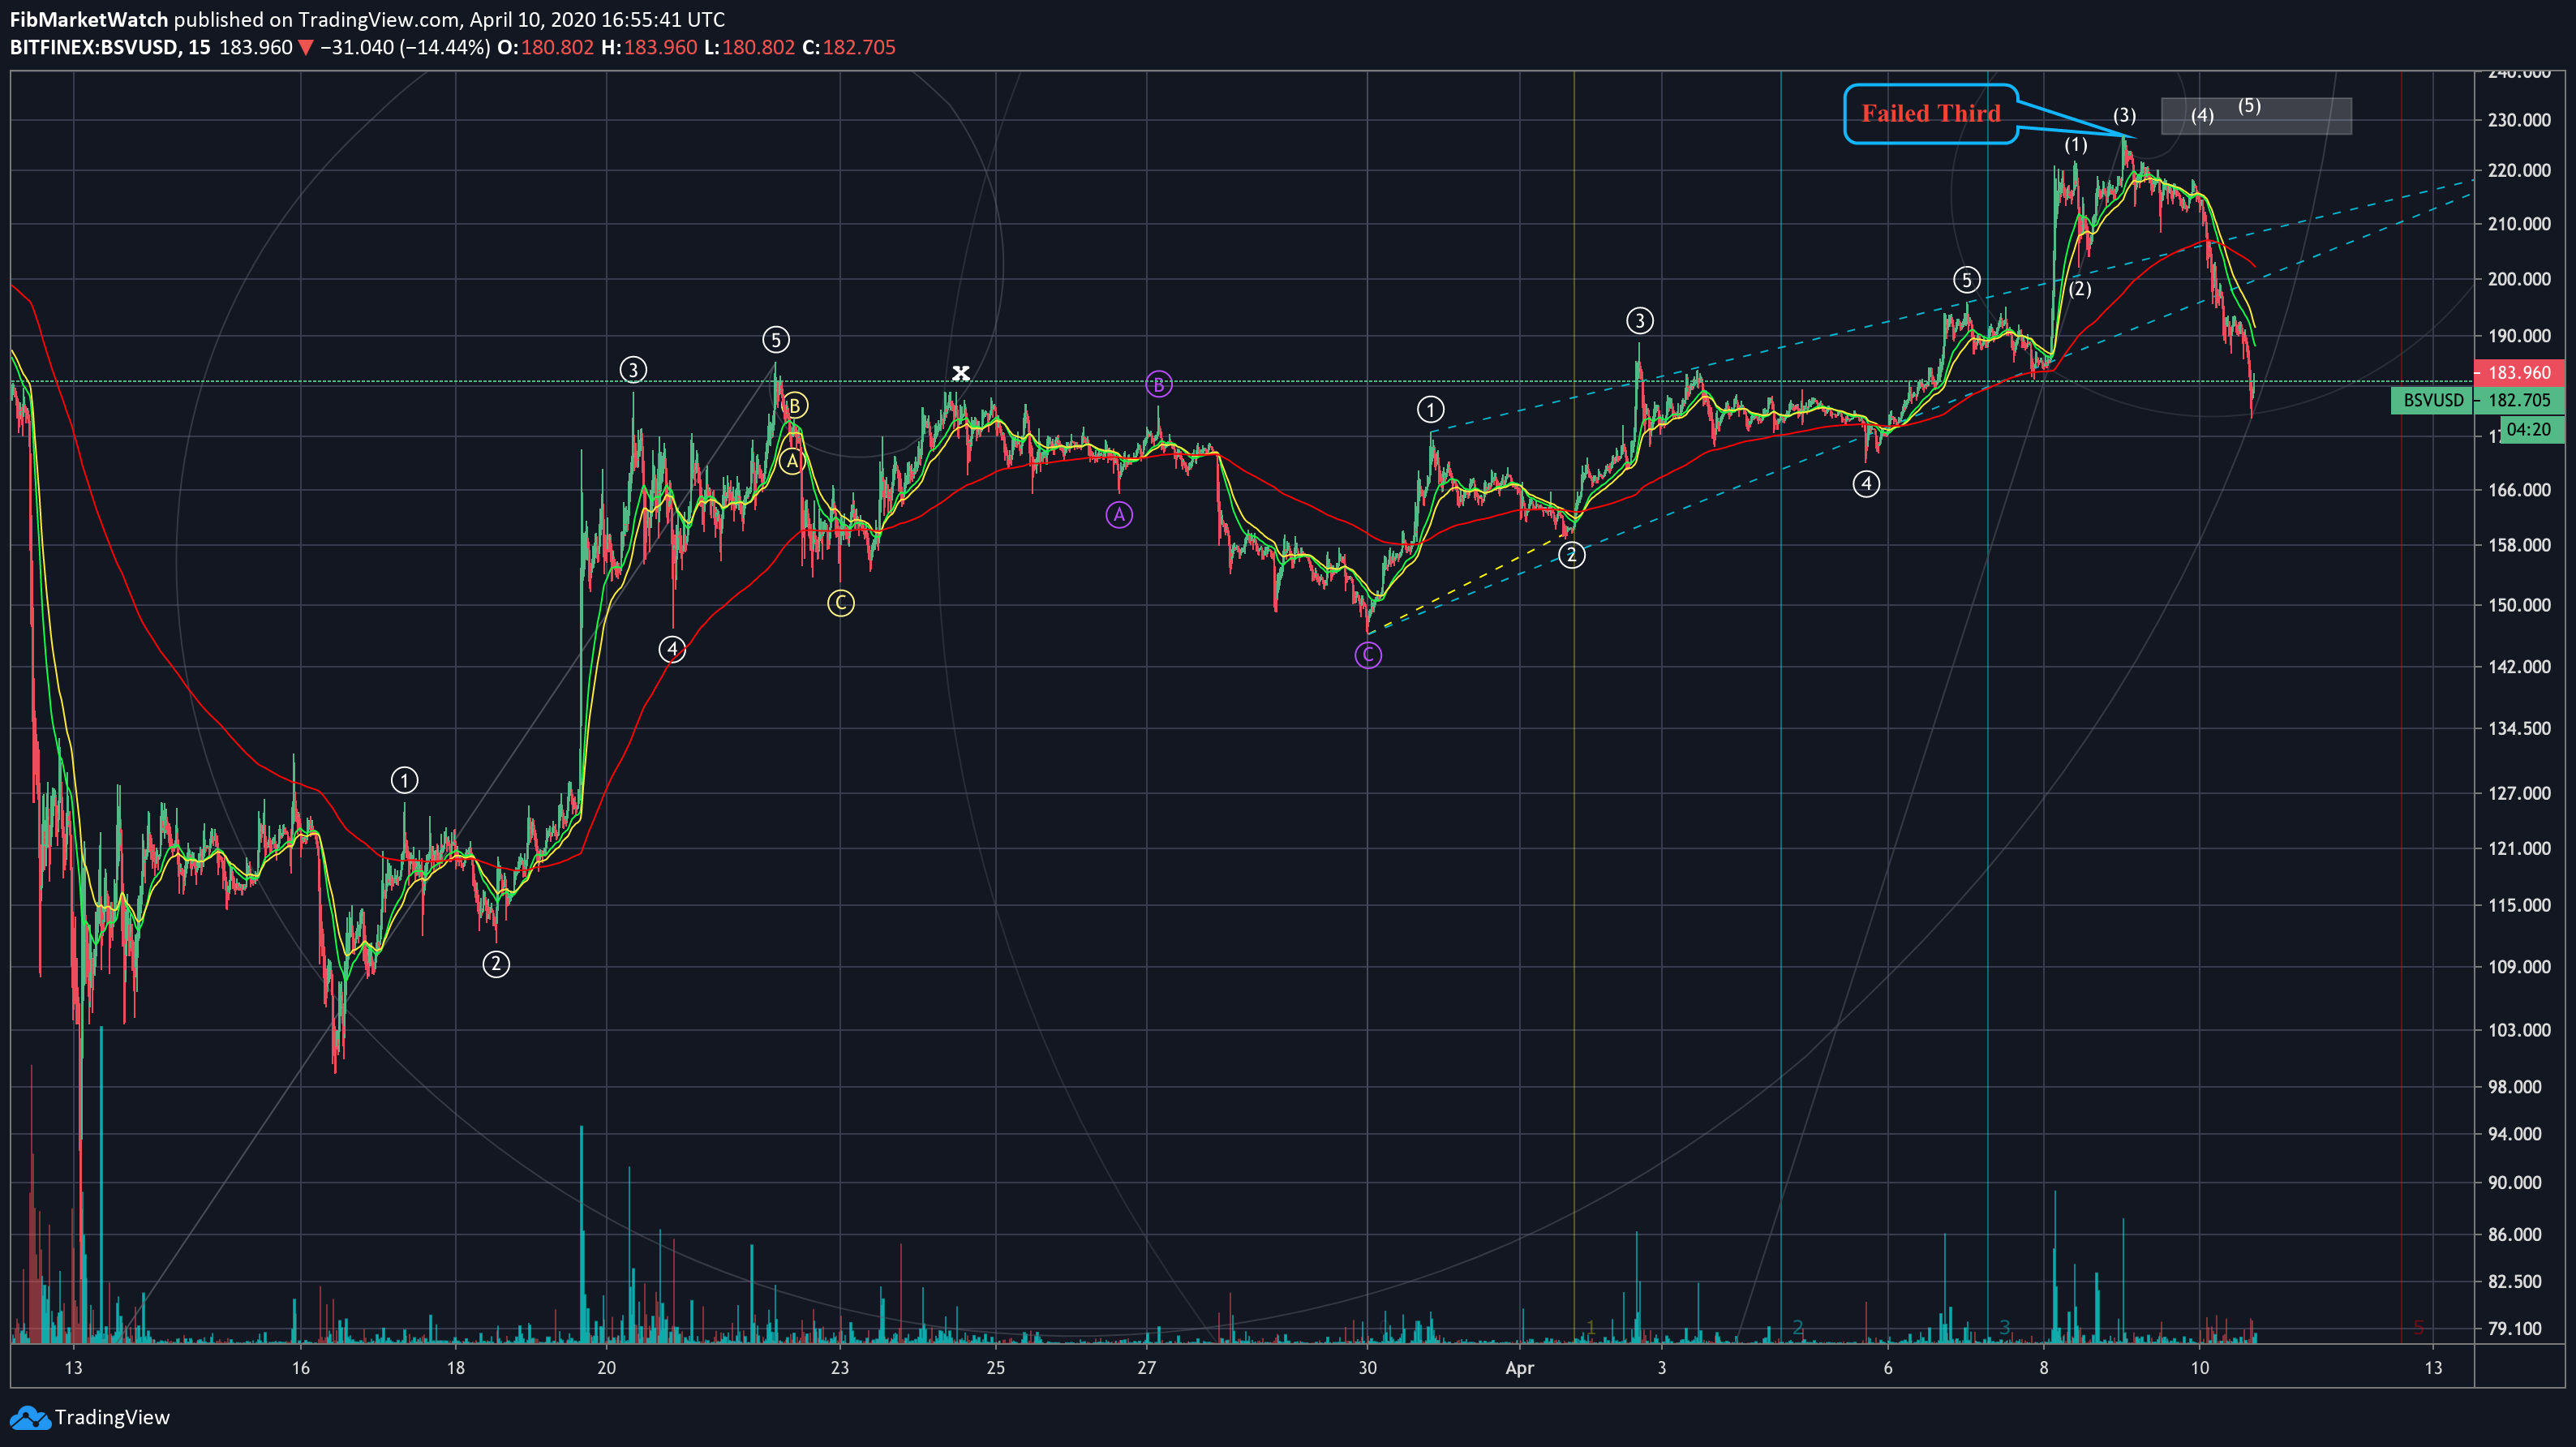
Task: Click the 134.500 price axis label
Action: coord(2519,728)
